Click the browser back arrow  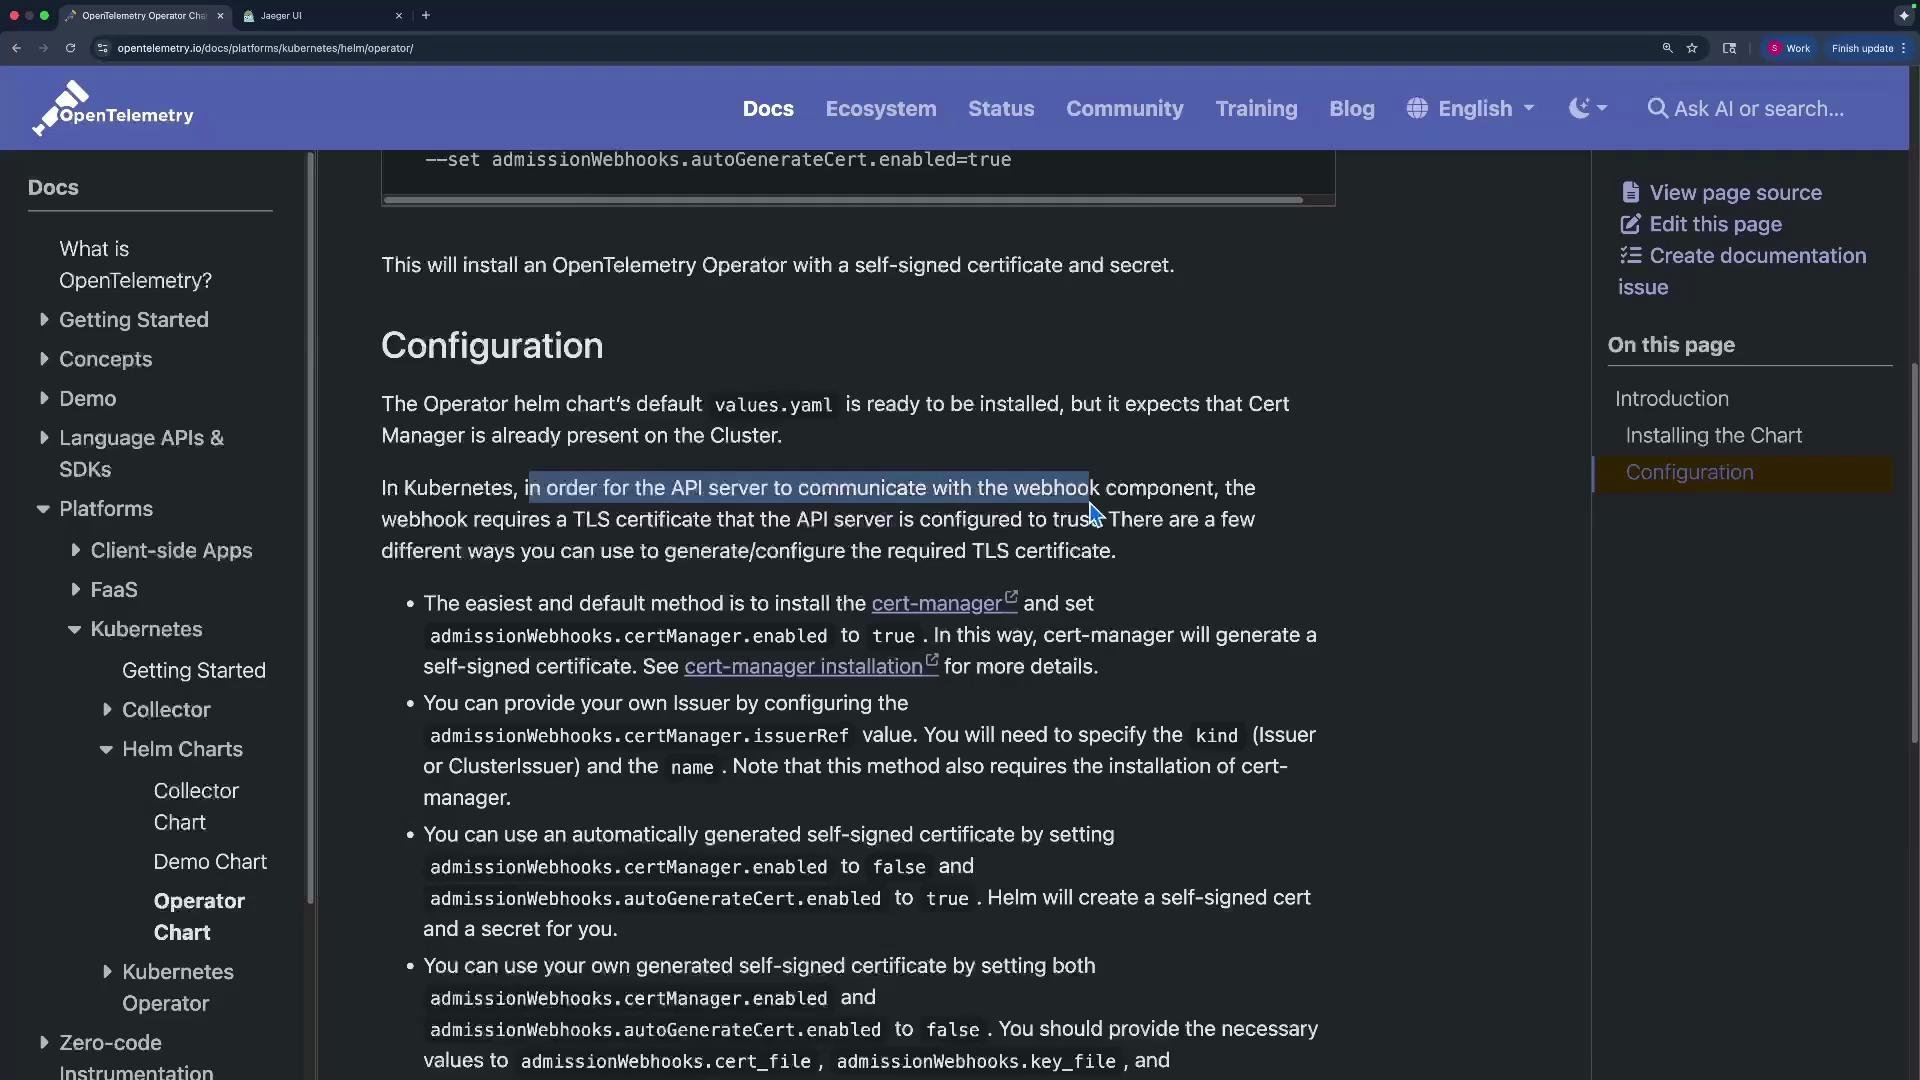[x=17, y=48]
